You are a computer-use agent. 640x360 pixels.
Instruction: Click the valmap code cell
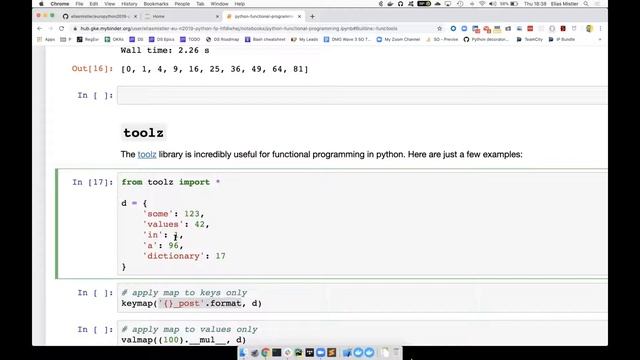tap(362, 334)
